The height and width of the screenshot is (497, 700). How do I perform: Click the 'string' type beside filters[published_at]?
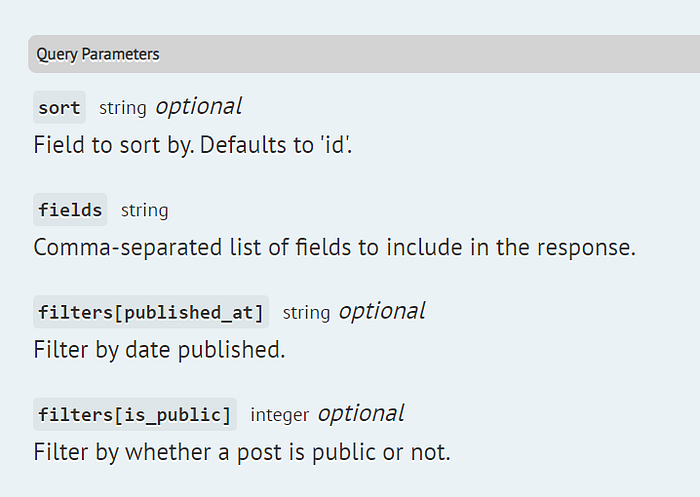[x=306, y=312]
